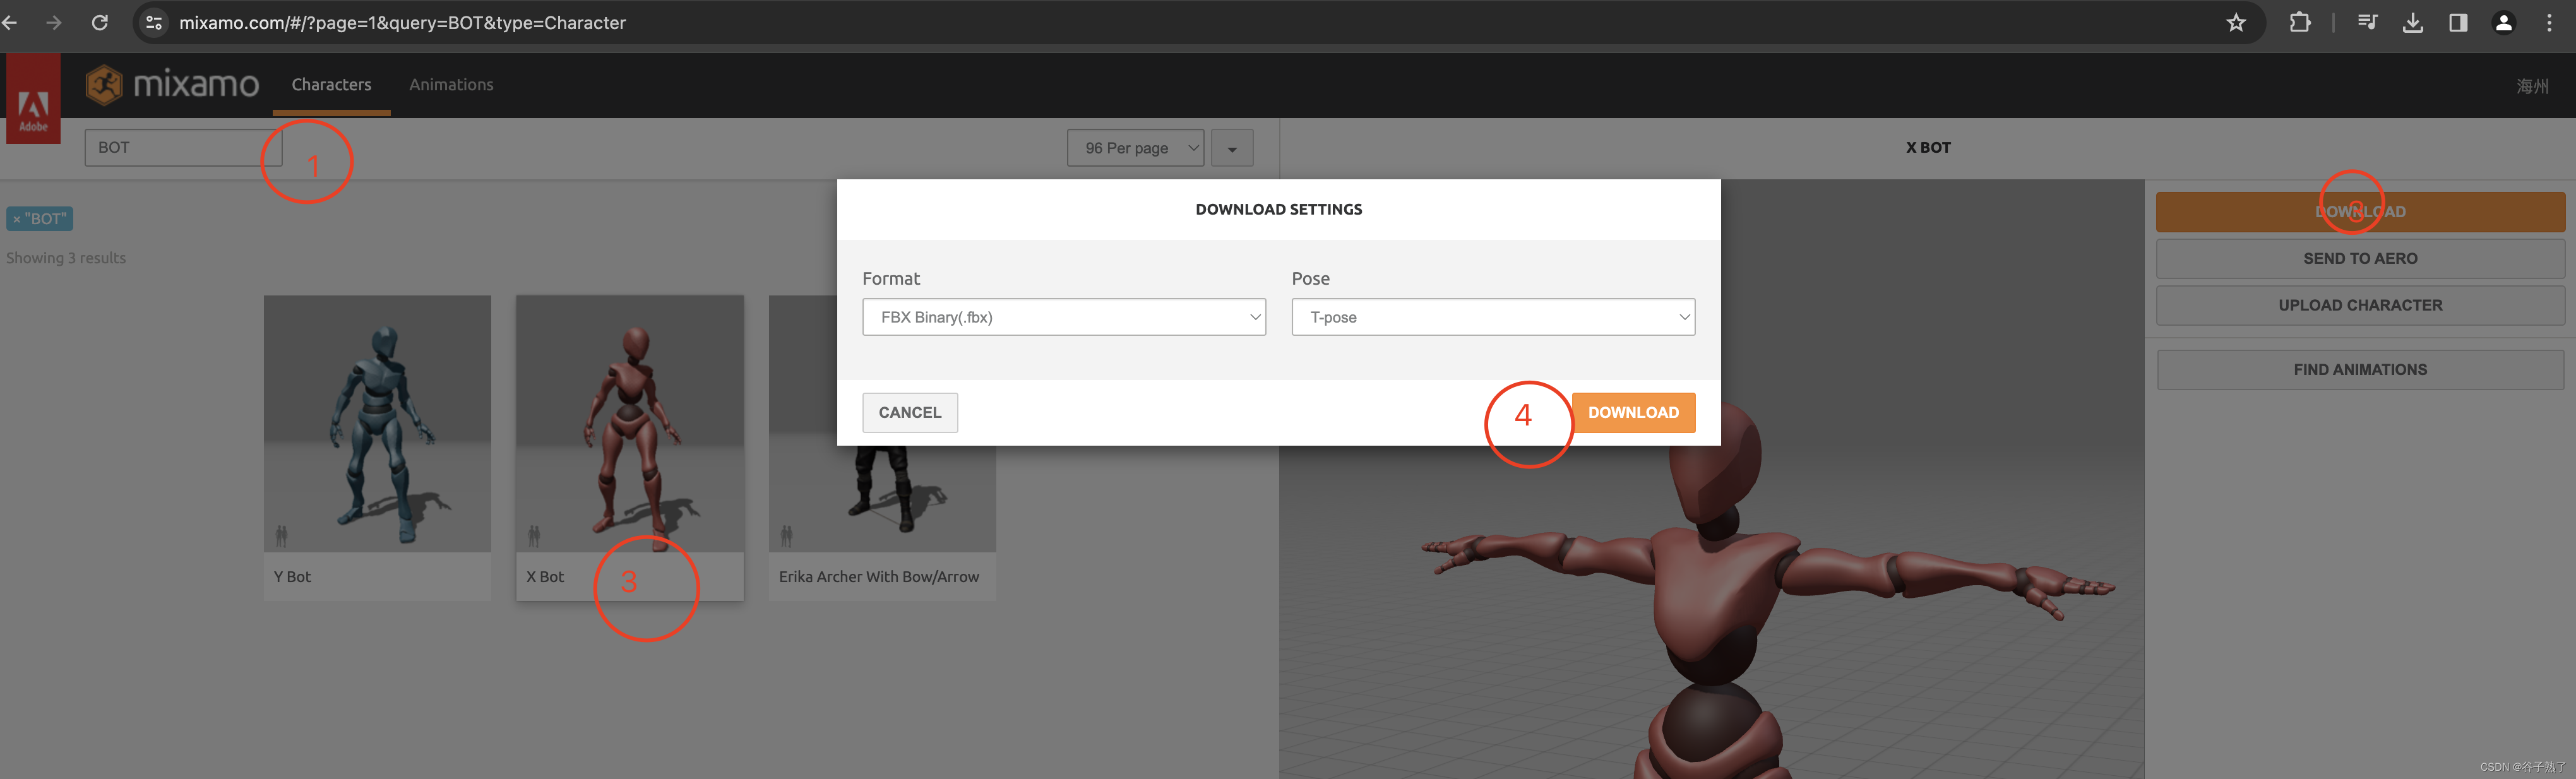Image resolution: width=2576 pixels, height=779 pixels.
Task: Toggle the browser side panel icon
Action: pos(2457,22)
